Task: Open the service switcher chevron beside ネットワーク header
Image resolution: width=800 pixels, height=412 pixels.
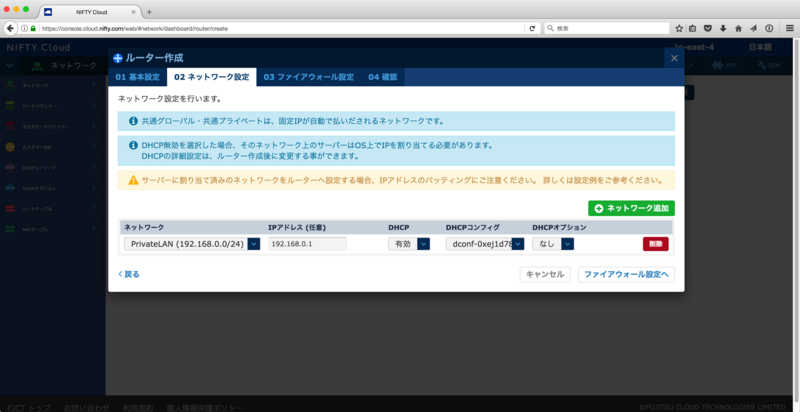Action: tap(9, 65)
